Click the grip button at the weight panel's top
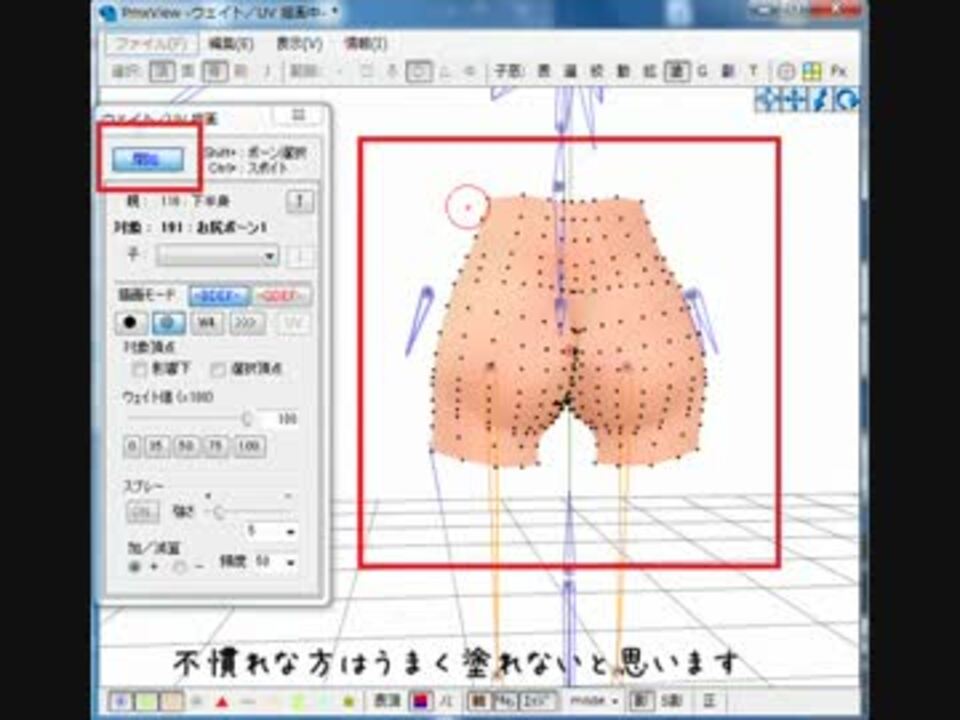This screenshot has width=960, height=720. click(x=298, y=114)
